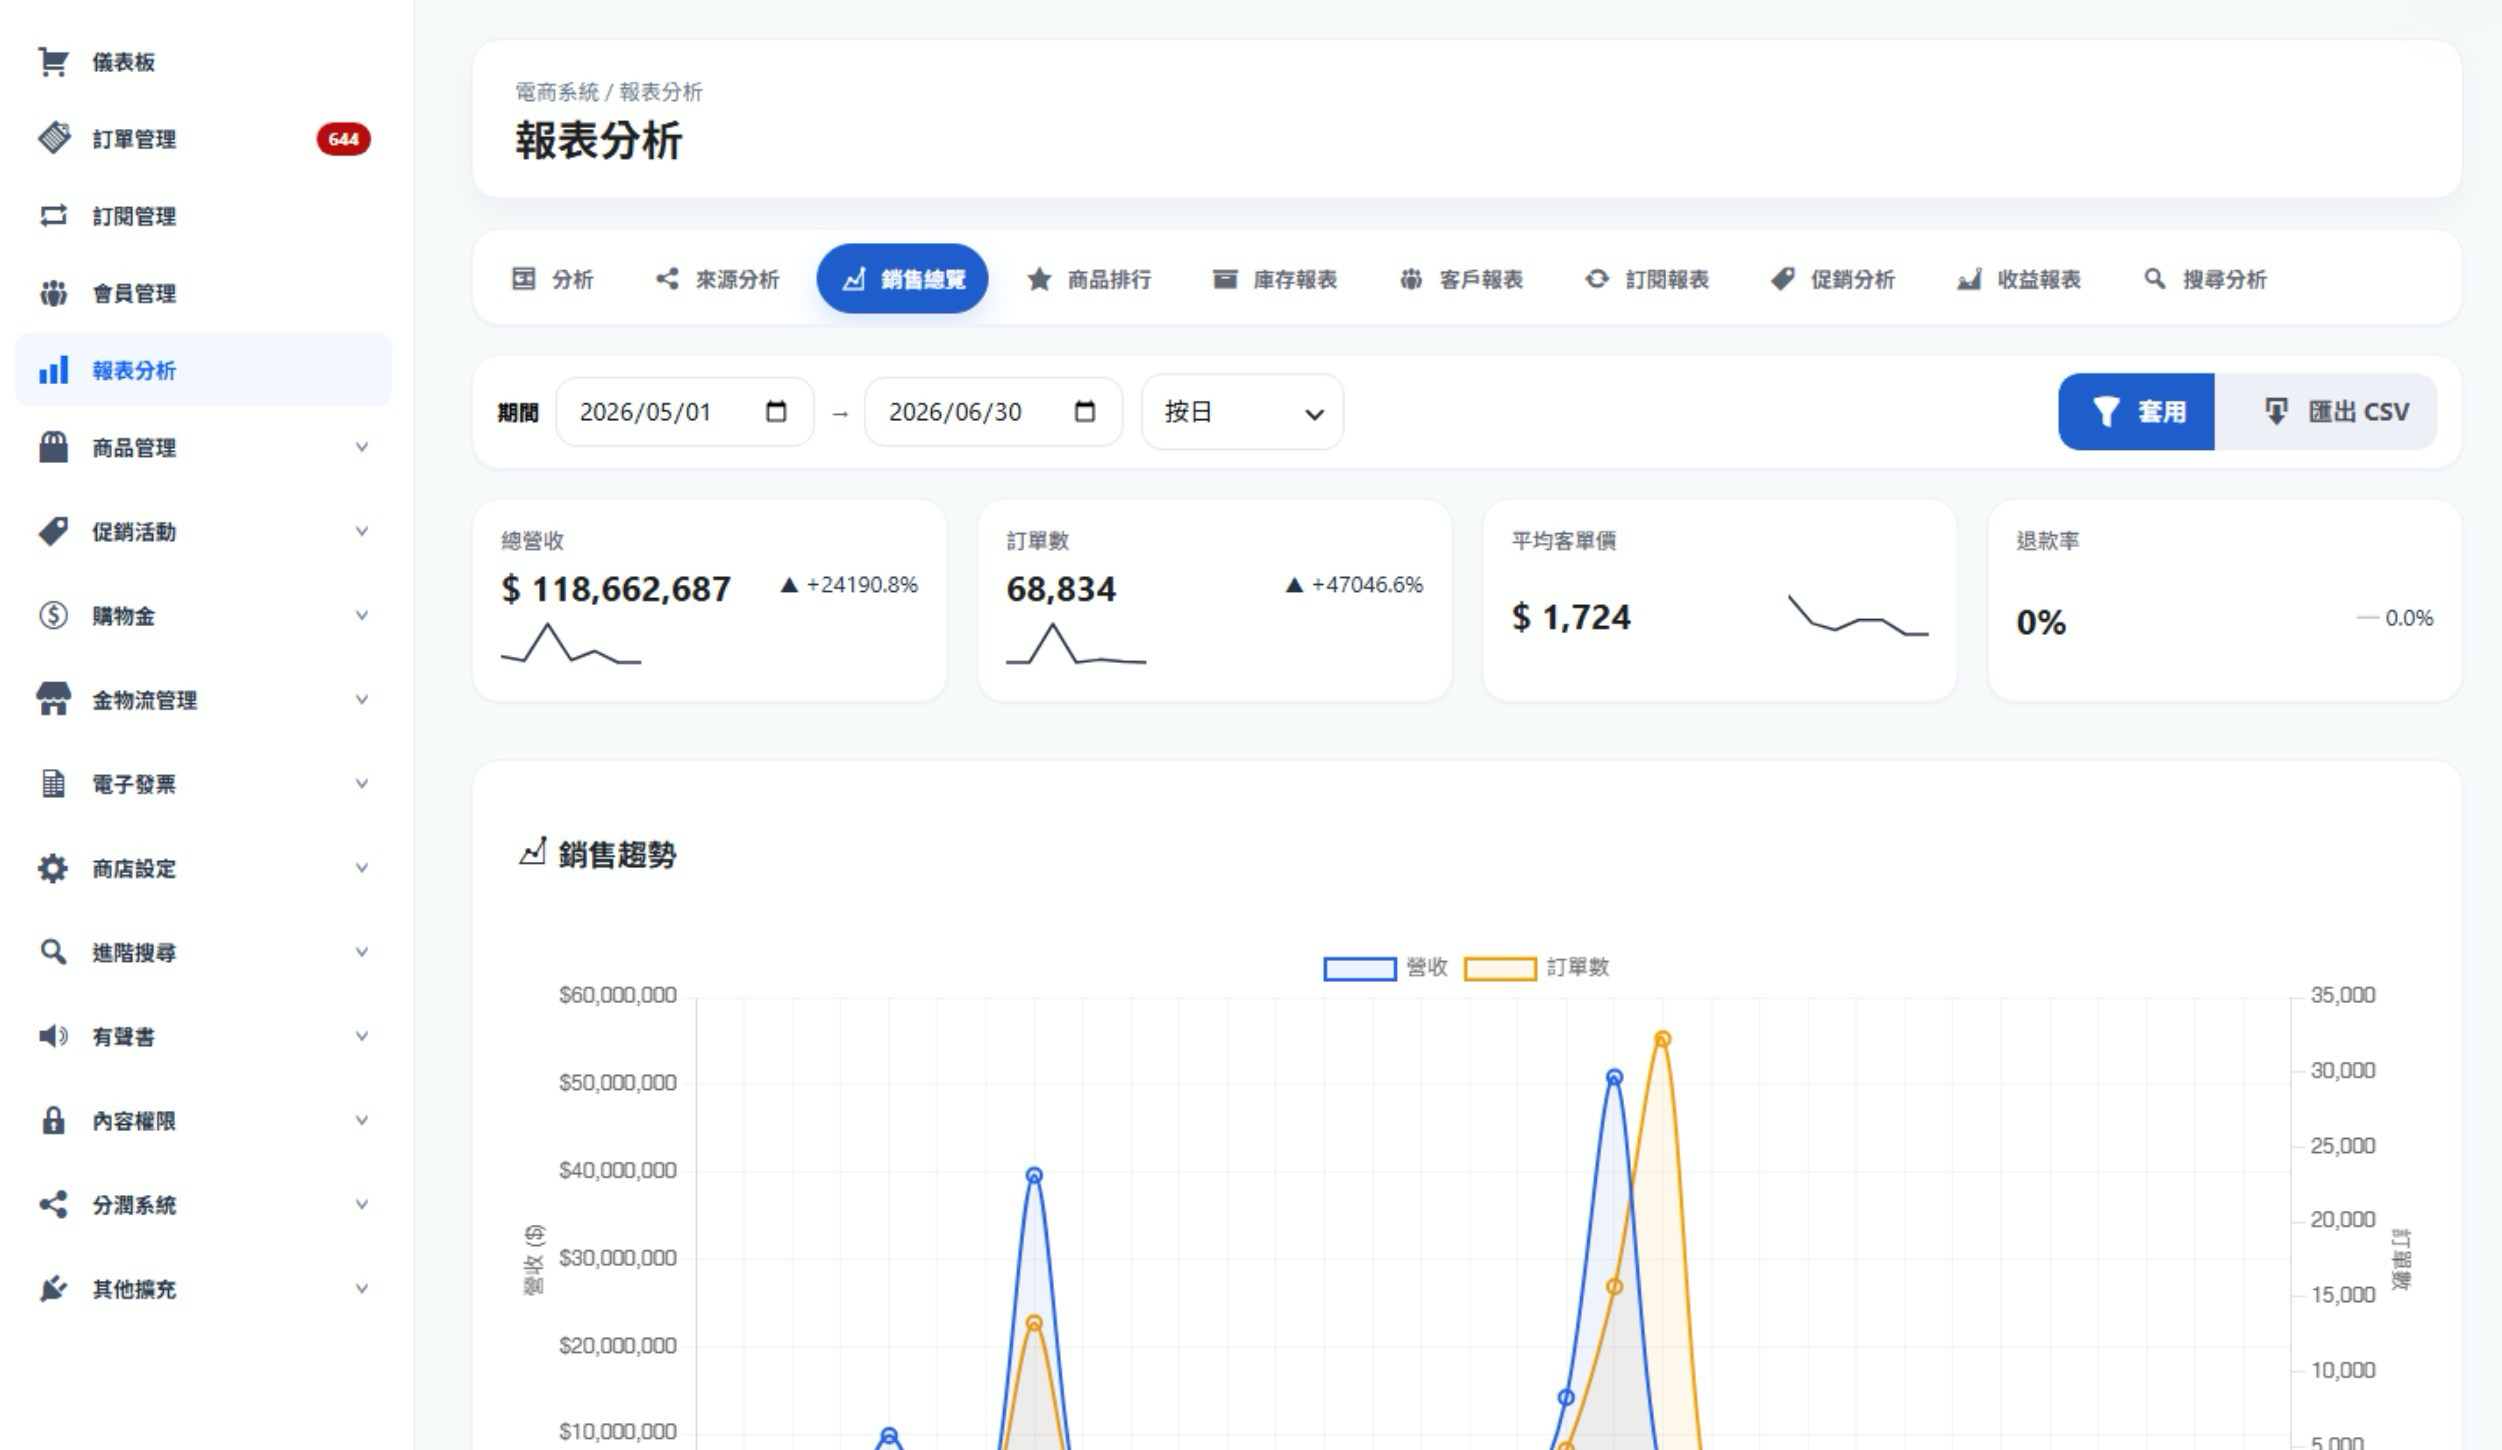
Task: Click the highest blue 營收 data point
Action: (1614, 1077)
